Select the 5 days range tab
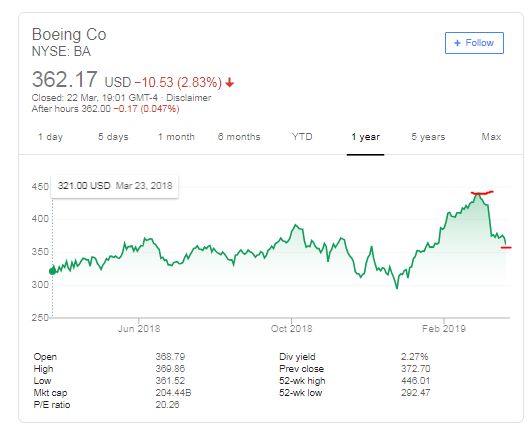This screenshot has width=531, height=432. coord(113,137)
